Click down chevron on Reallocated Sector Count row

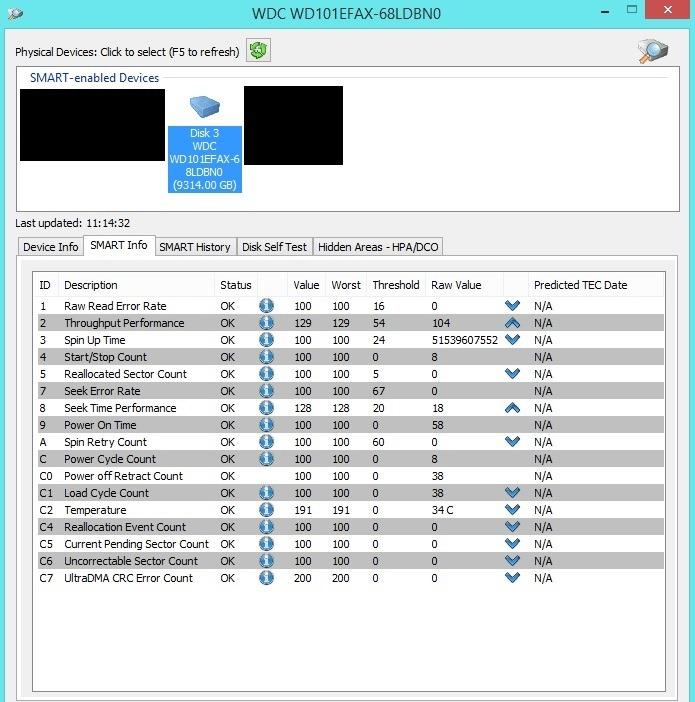(512, 374)
